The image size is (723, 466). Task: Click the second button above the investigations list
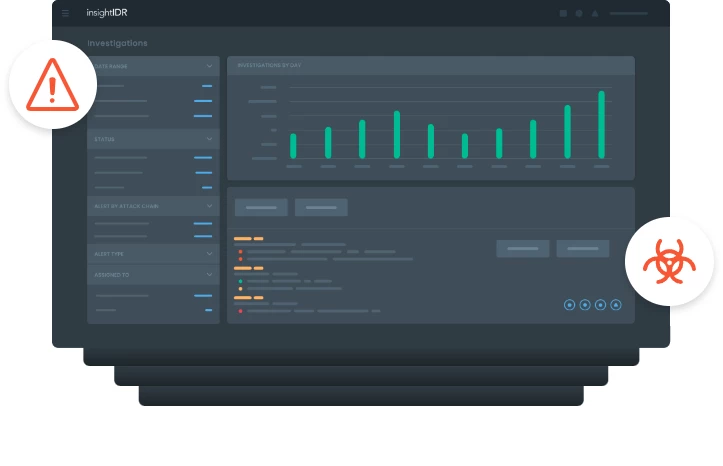coord(321,207)
